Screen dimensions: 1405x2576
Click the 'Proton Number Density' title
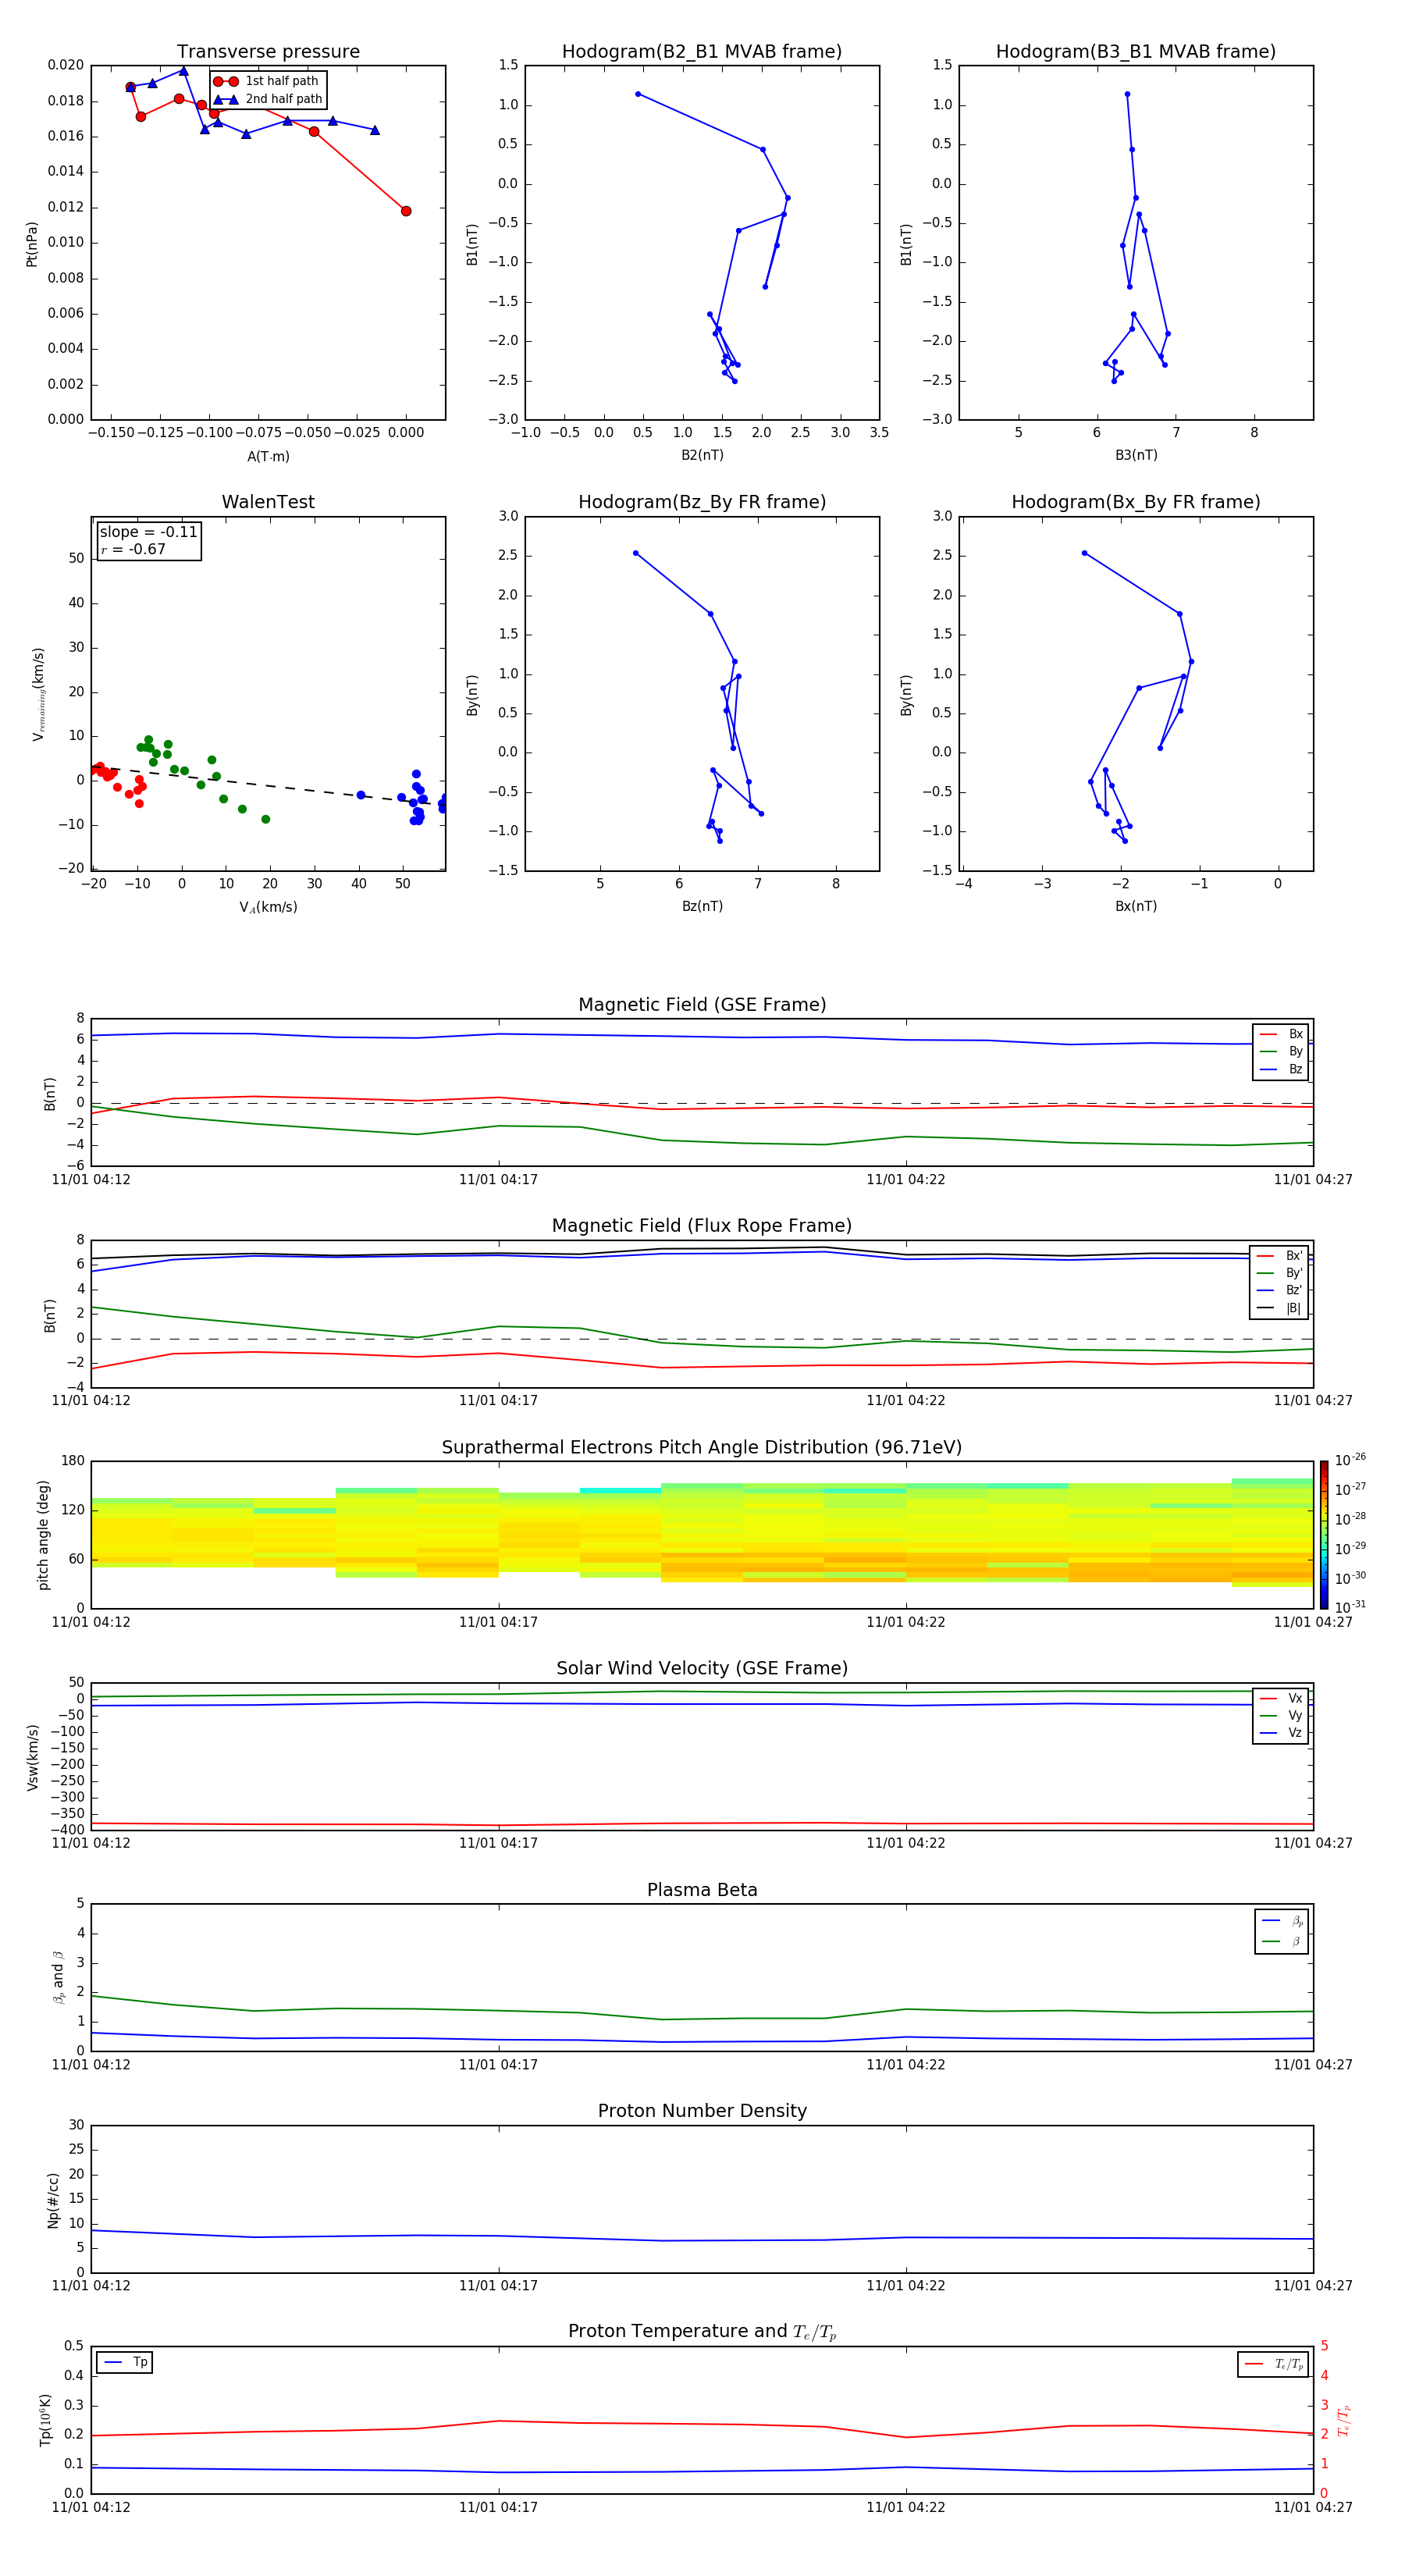702,2111
